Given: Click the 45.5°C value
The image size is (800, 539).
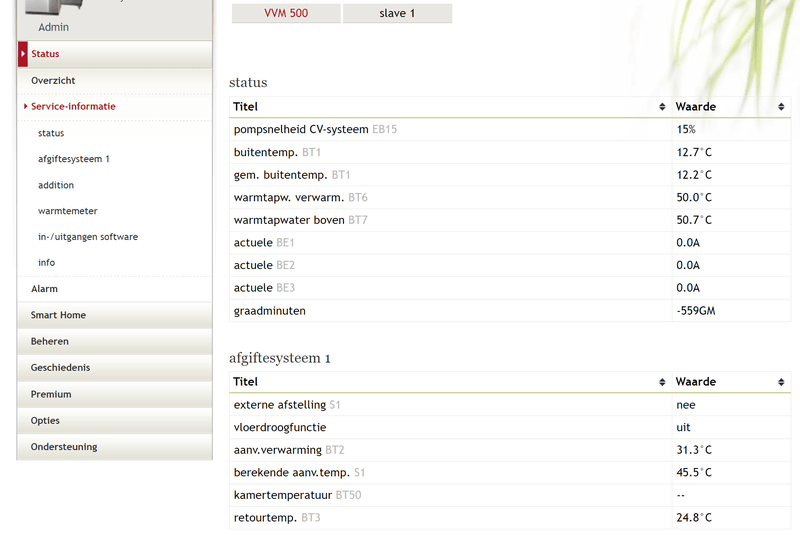Looking at the screenshot, I should point(694,473).
